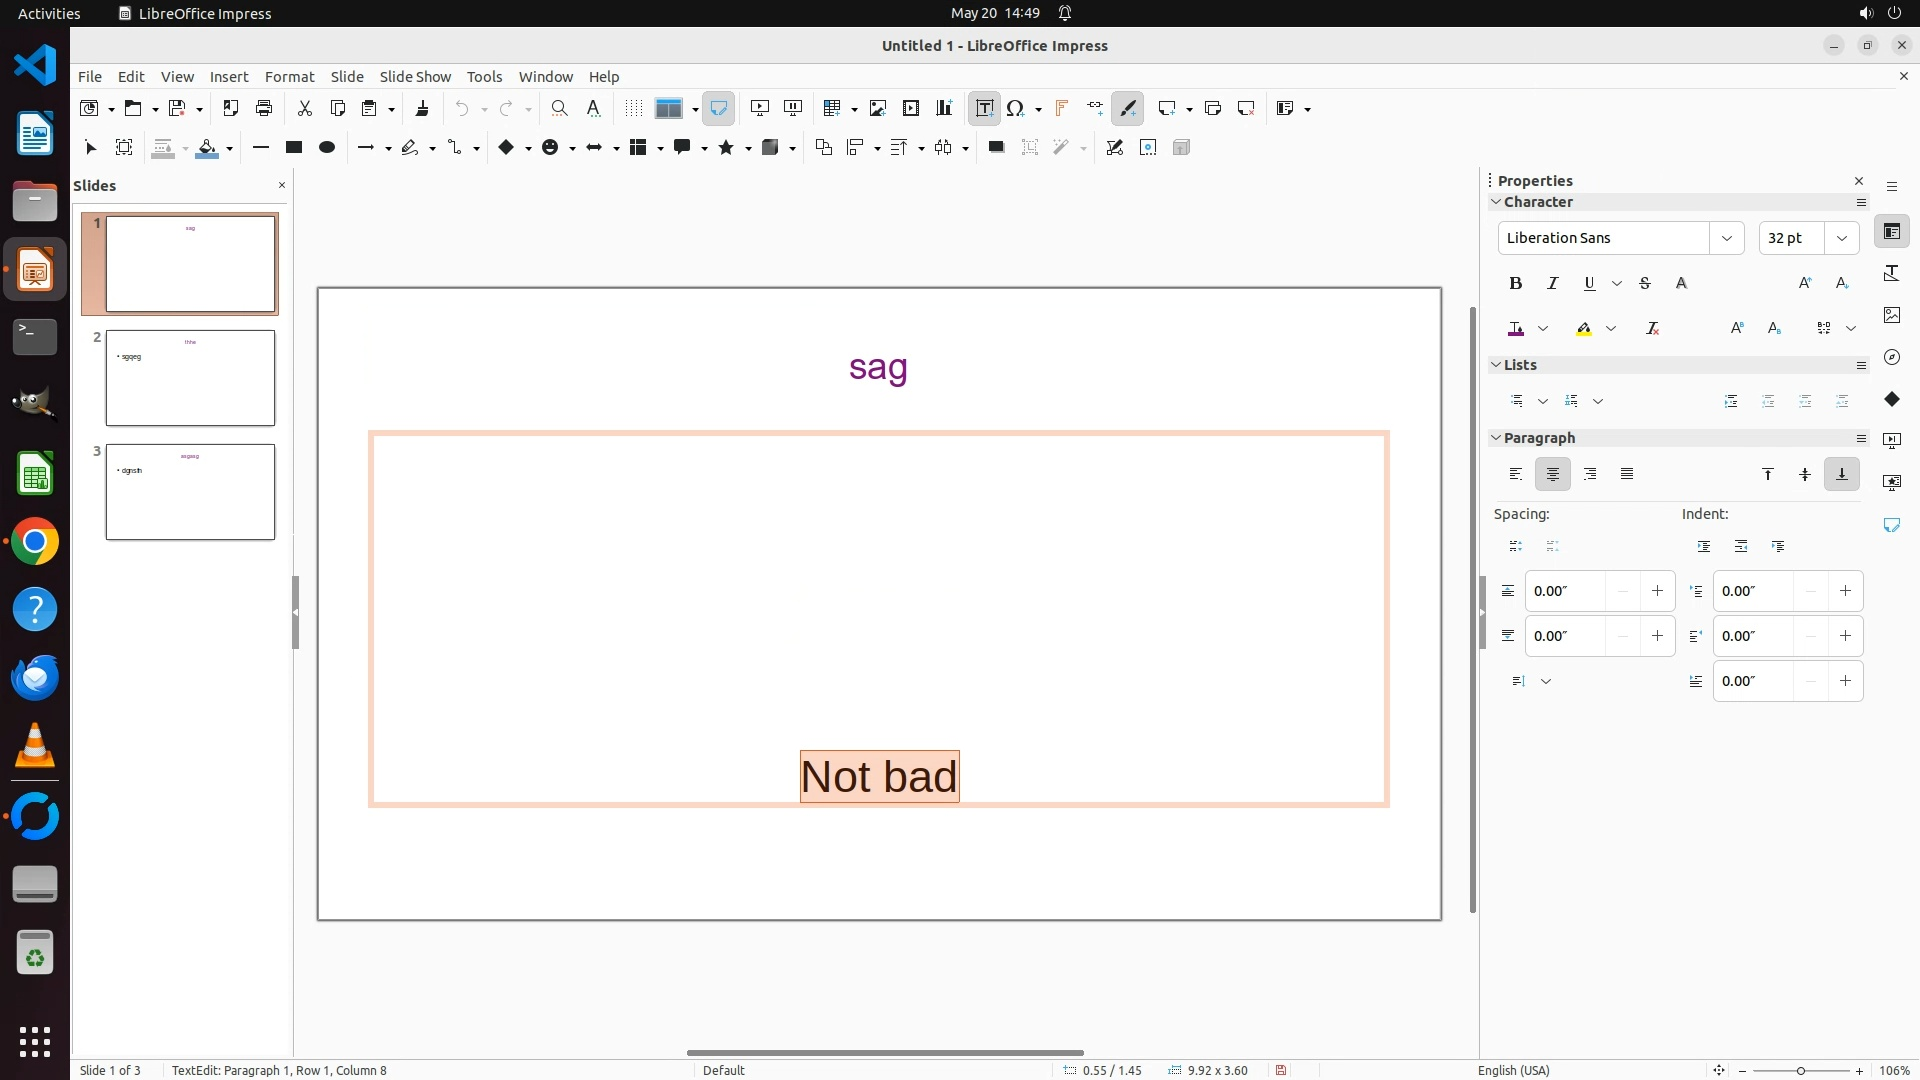The image size is (1920, 1080).
Task: Start slideshow from first slide icon
Action: pyautogui.click(x=759, y=108)
